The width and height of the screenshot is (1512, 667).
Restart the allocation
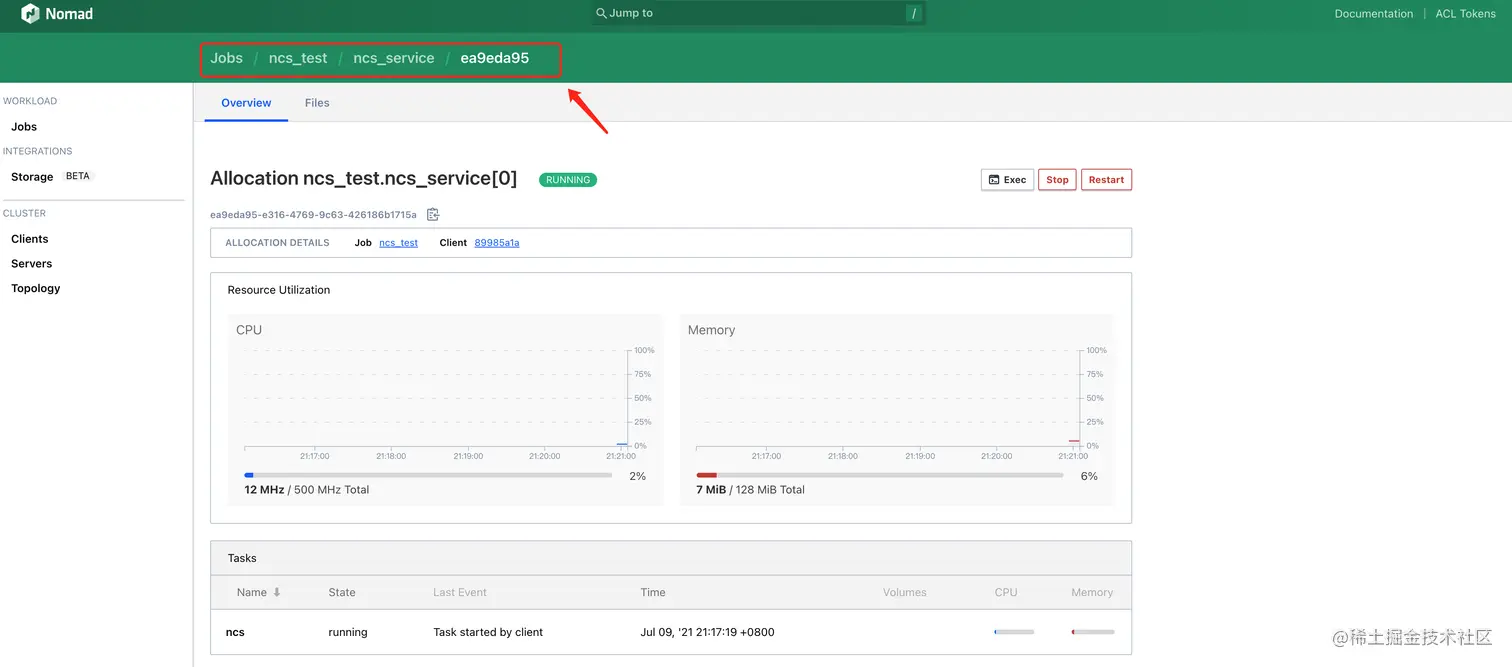click(1106, 180)
